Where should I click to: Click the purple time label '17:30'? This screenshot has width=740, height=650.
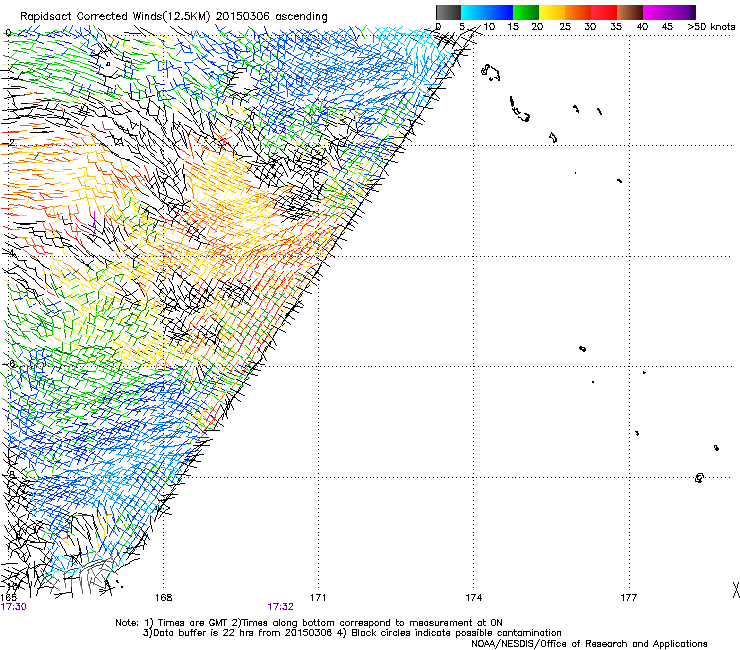[13, 607]
